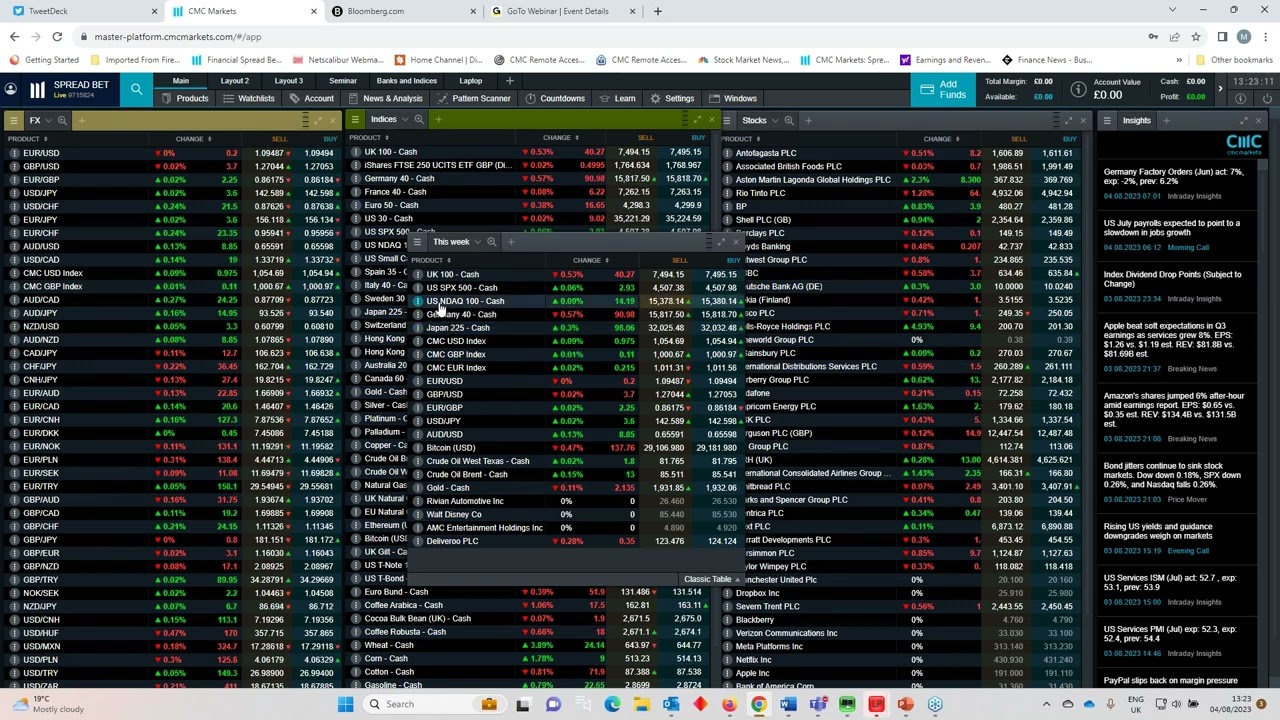Open the Account menu

[312, 98]
